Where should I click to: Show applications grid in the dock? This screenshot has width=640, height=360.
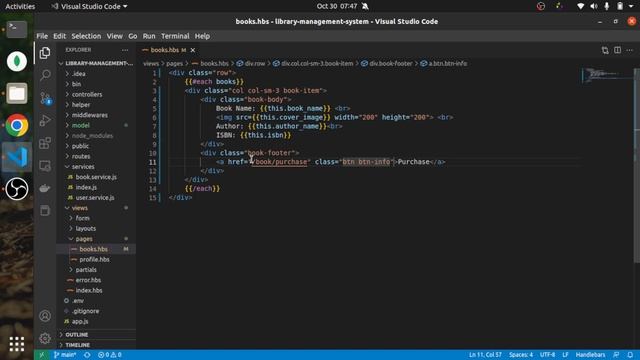pos(17,344)
